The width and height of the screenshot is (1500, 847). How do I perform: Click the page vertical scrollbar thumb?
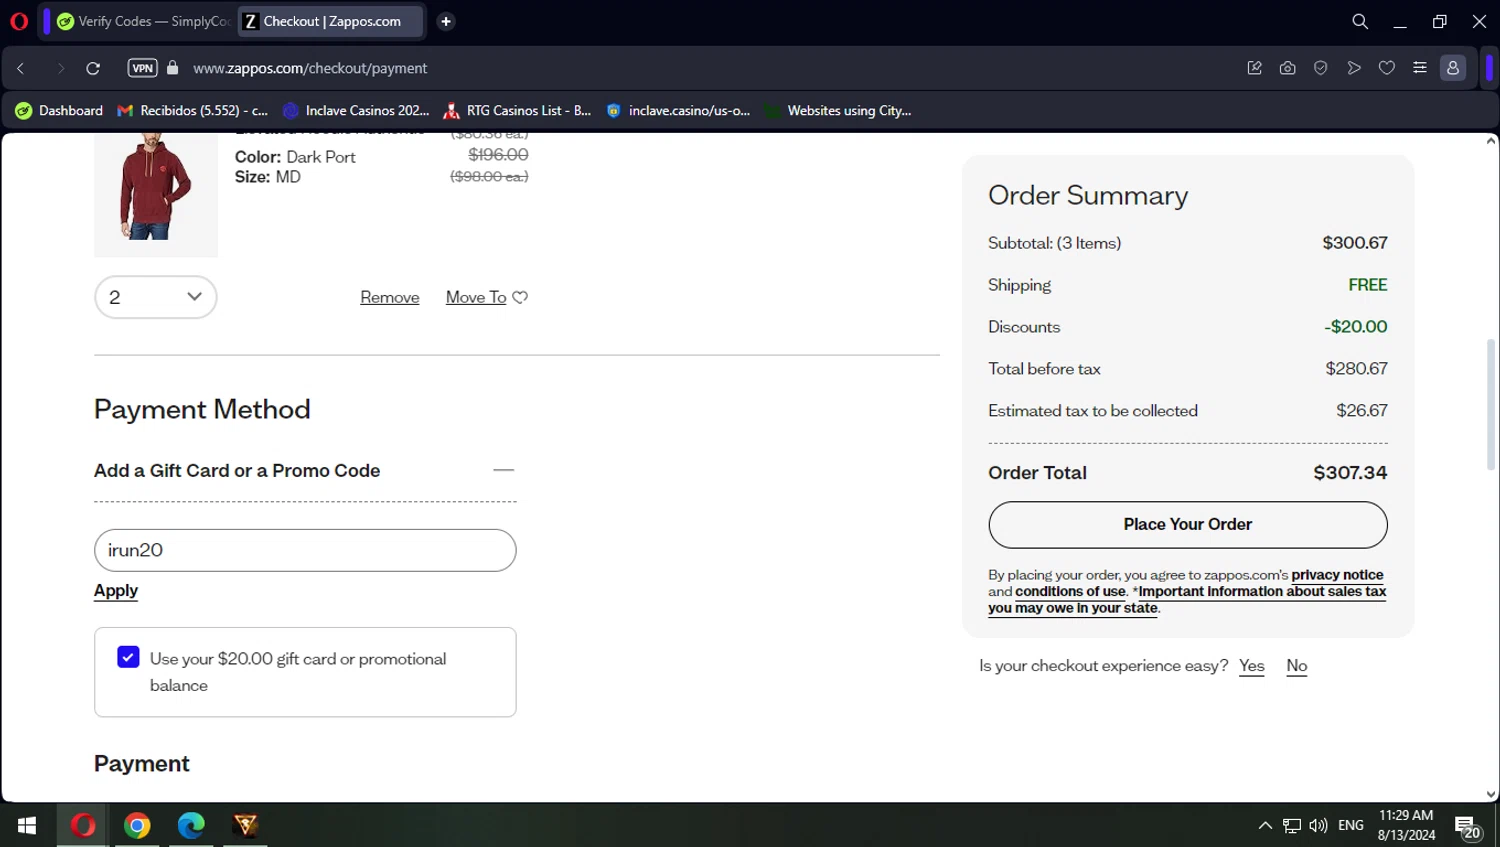pos(1491,405)
